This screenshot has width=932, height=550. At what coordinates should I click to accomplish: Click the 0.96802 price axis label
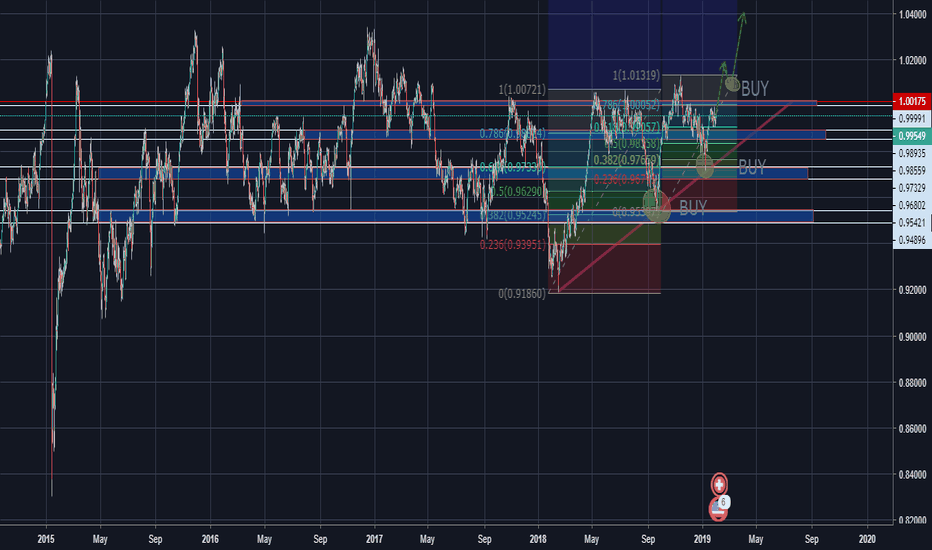coord(912,205)
